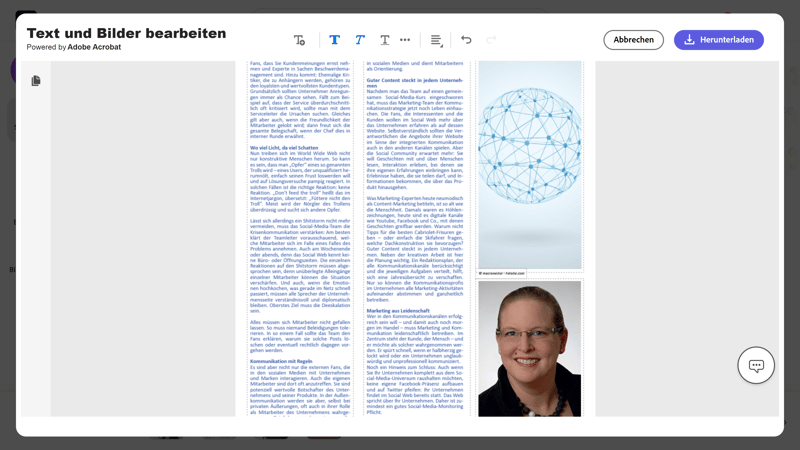Expand the text alignment dropdown
The width and height of the screenshot is (800, 450).
pyautogui.click(x=437, y=40)
